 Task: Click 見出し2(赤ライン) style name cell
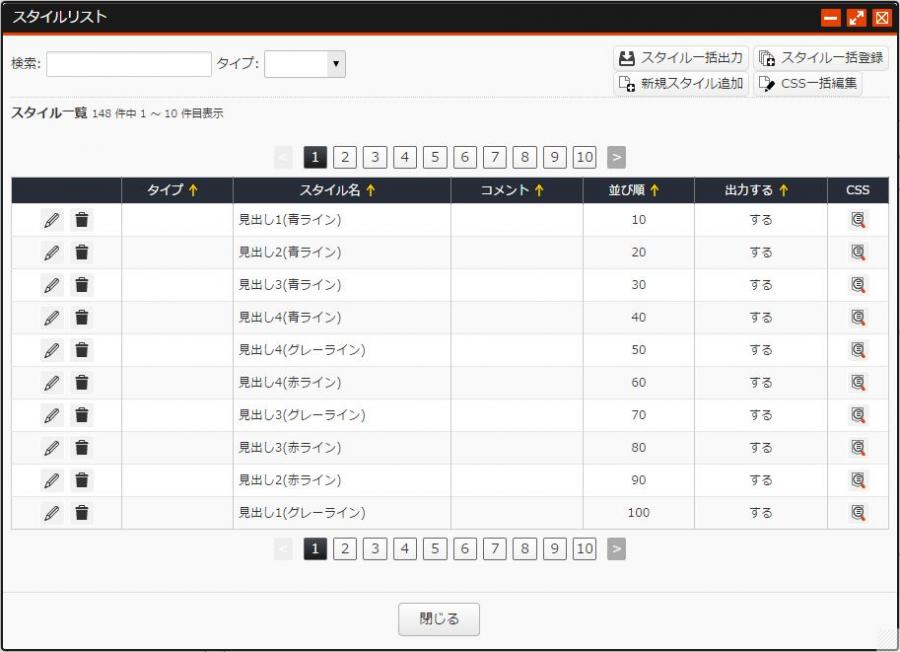click(x=342, y=480)
